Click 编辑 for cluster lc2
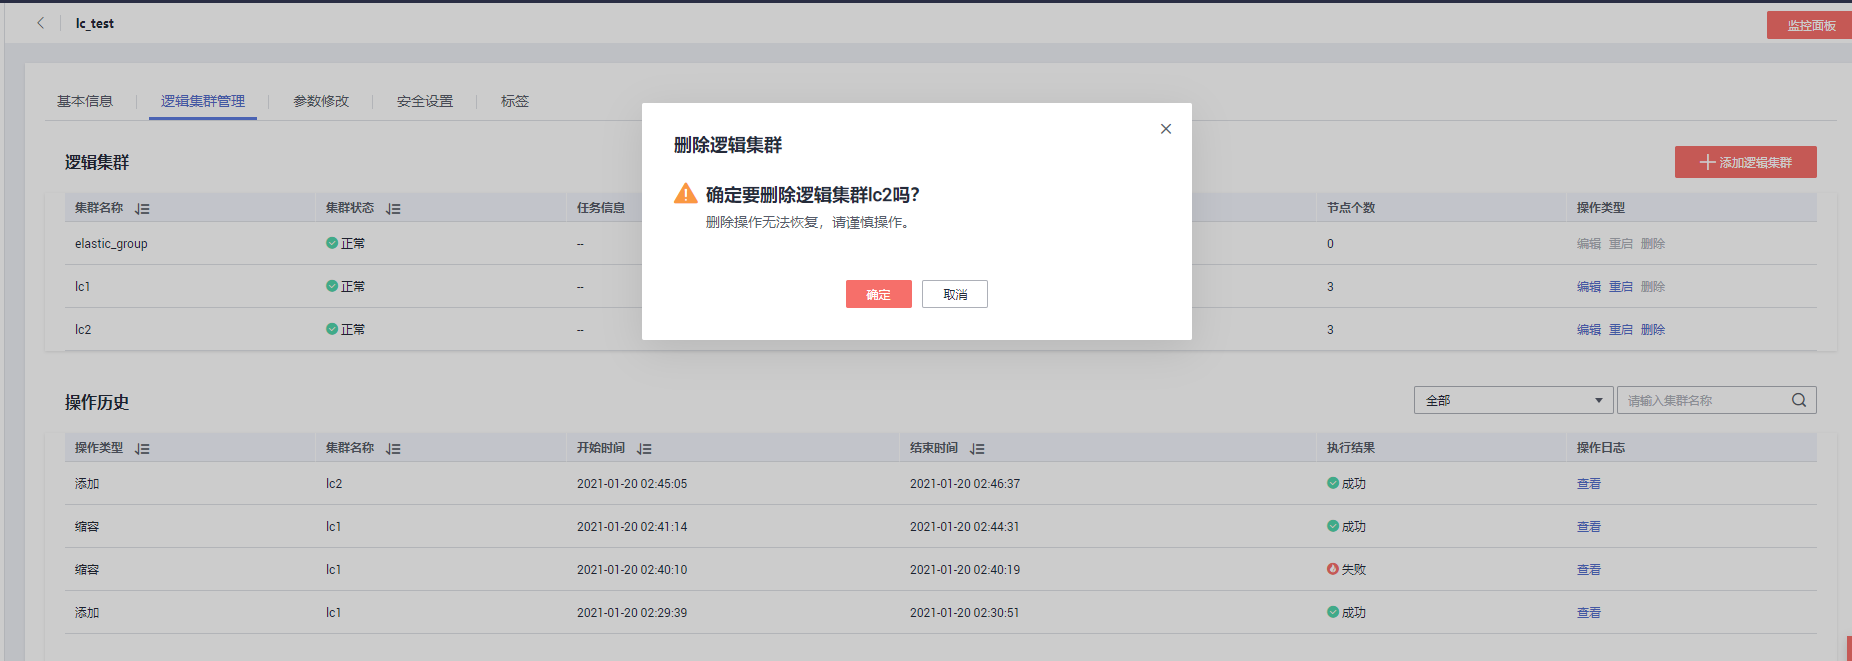 click(1589, 330)
